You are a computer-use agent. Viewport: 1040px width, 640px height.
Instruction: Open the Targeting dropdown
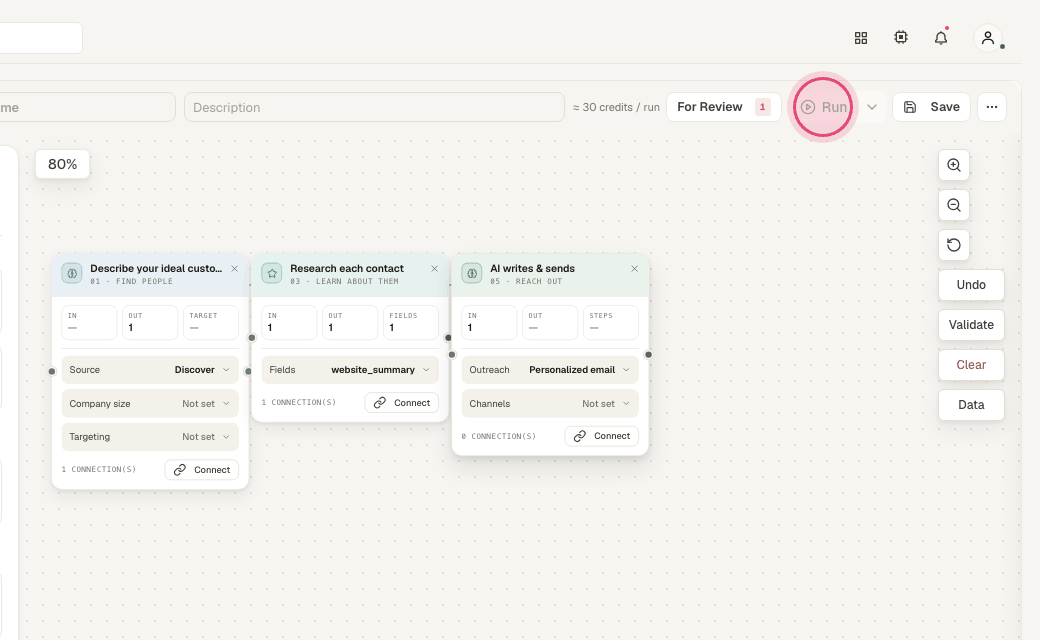(150, 437)
